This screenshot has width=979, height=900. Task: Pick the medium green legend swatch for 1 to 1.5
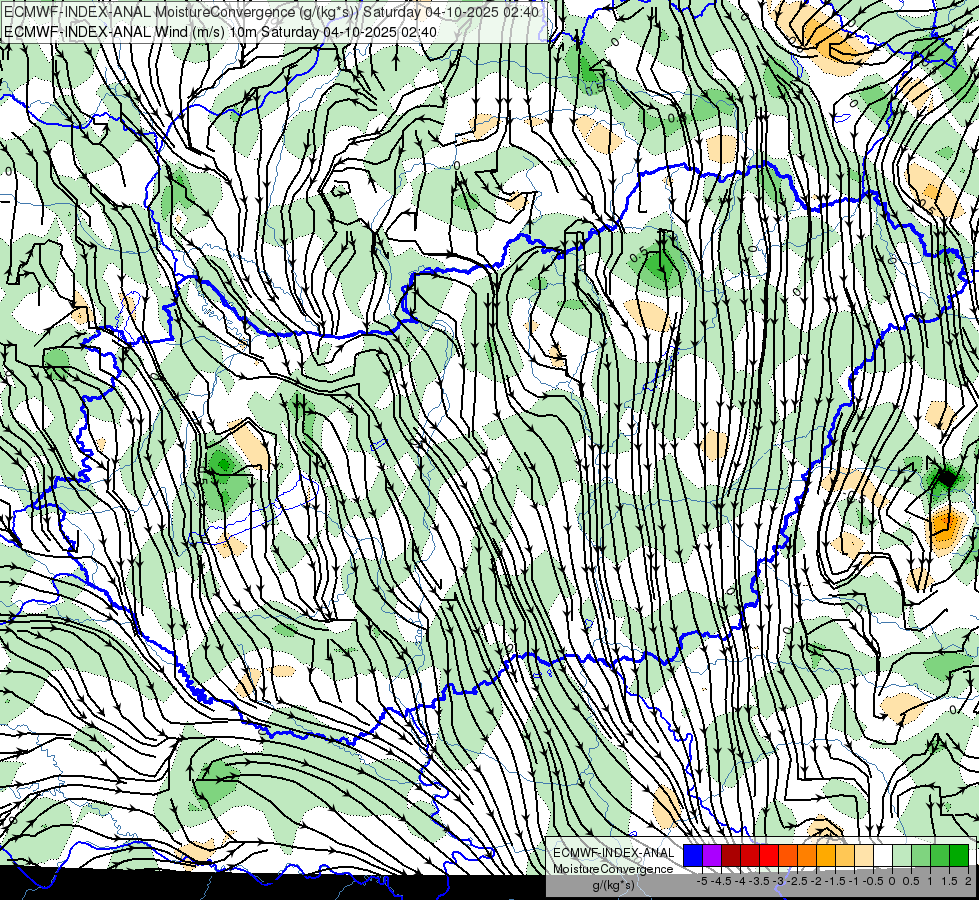pos(940,855)
